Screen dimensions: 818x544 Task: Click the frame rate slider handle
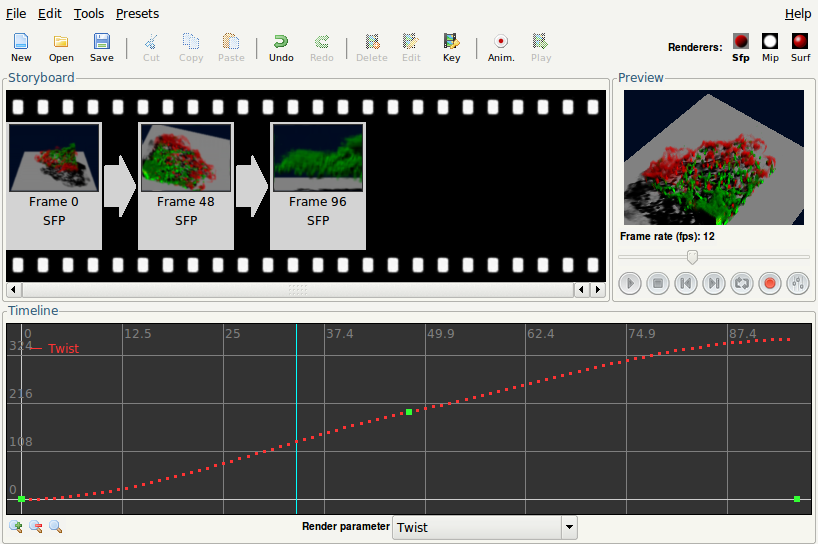pos(691,257)
